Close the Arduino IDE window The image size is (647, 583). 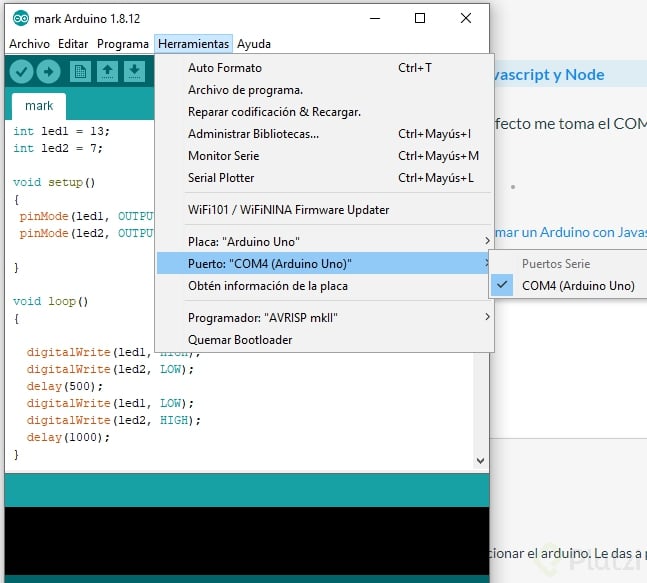click(466, 18)
